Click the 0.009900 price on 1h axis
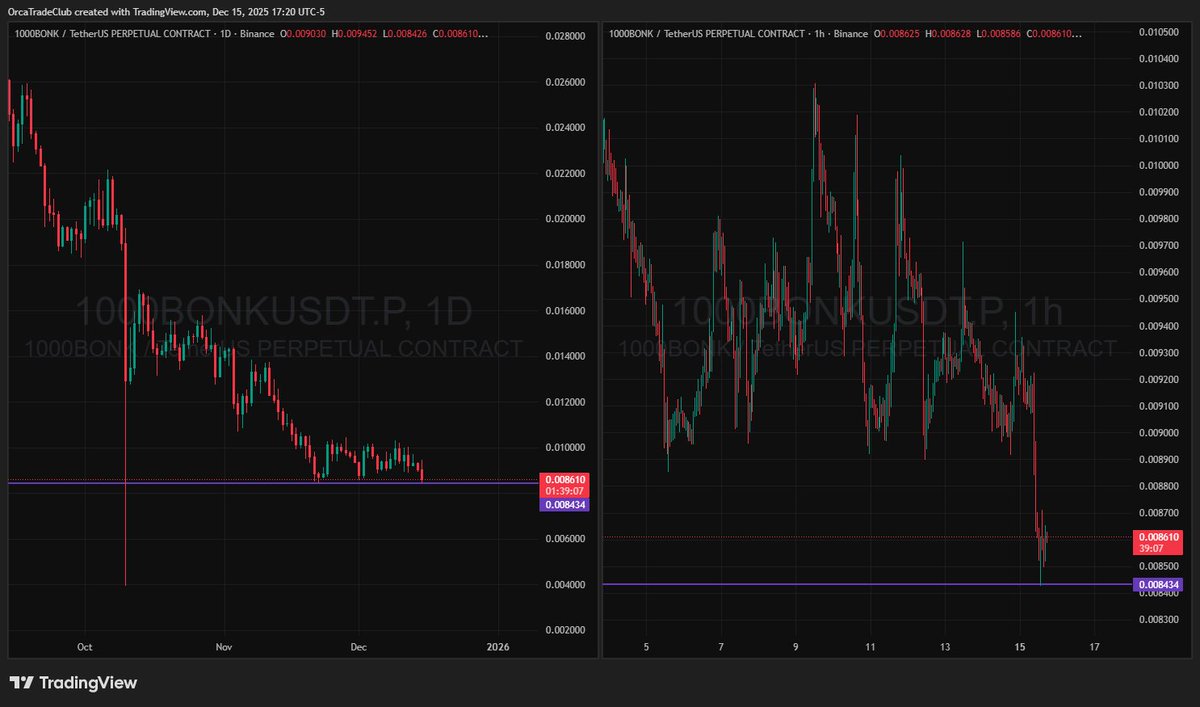 pos(1159,192)
